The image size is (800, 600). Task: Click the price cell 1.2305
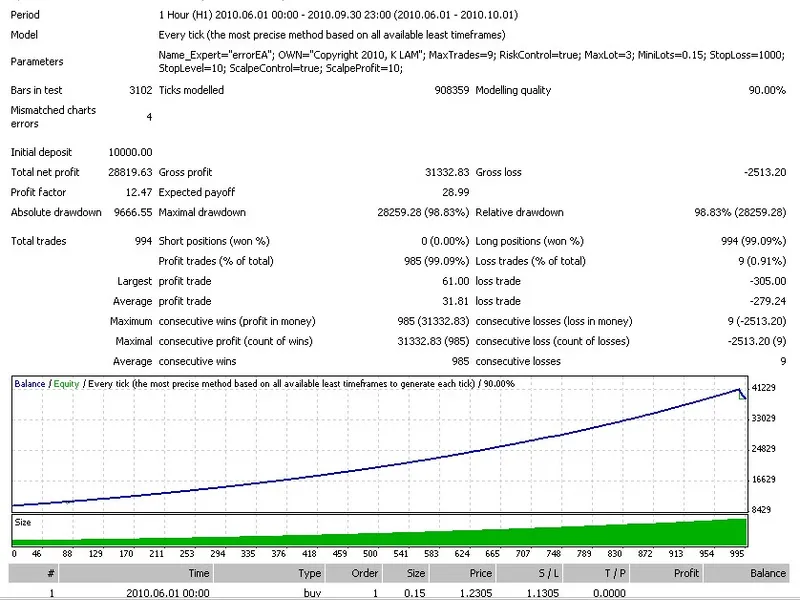(476, 593)
